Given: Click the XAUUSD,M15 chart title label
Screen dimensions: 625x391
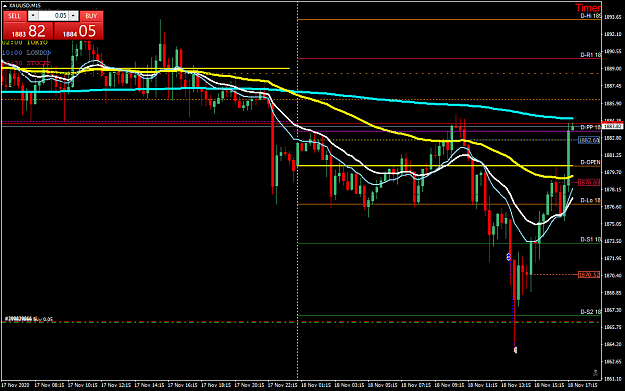Looking at the screenshot, I should point(25,6).
